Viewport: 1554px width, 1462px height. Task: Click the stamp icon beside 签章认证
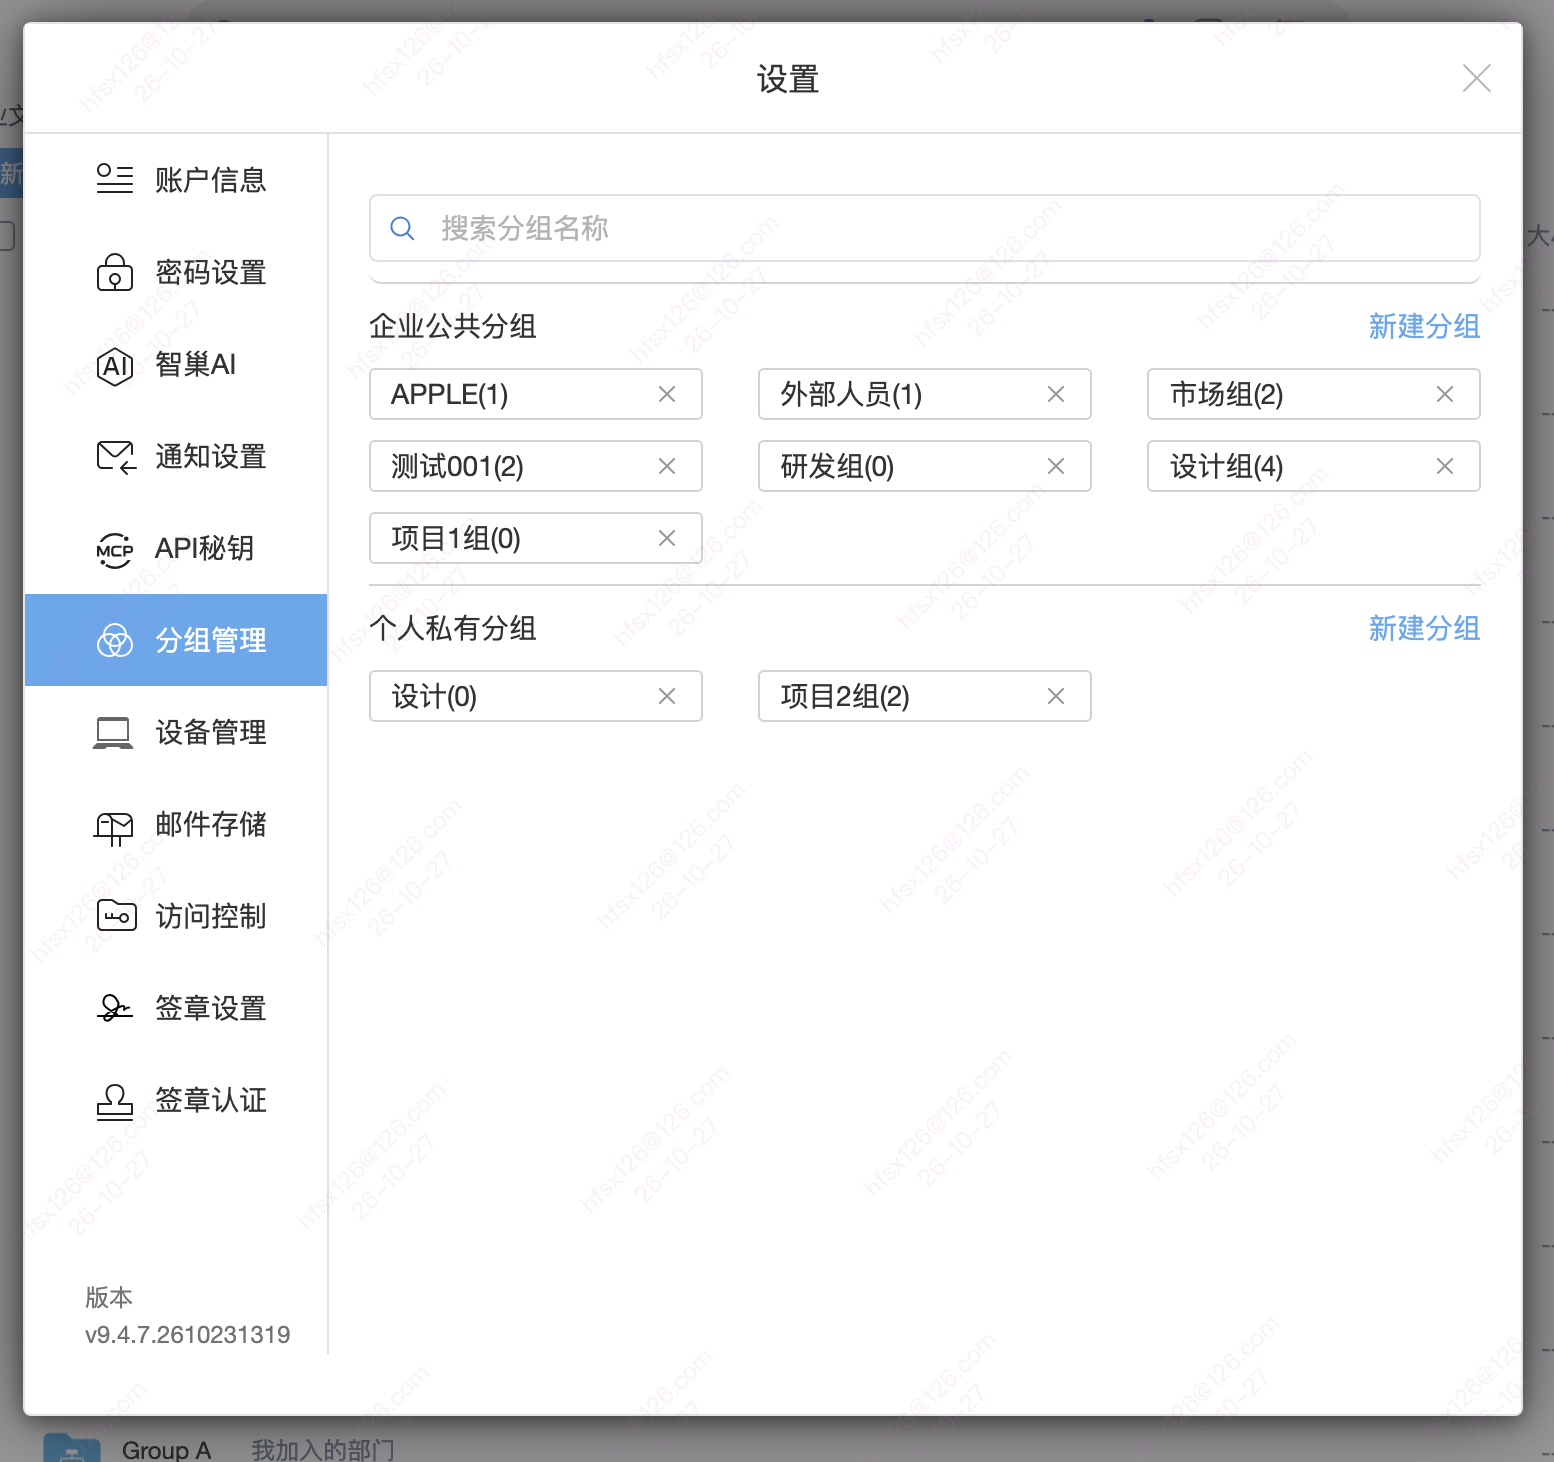click(x=114, y=1101)
